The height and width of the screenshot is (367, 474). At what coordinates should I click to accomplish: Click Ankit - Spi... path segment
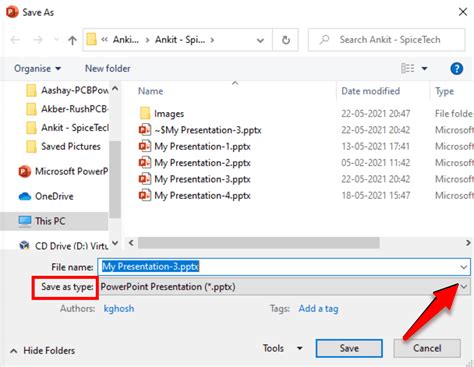pyautogui.click(x=180, y=40)
